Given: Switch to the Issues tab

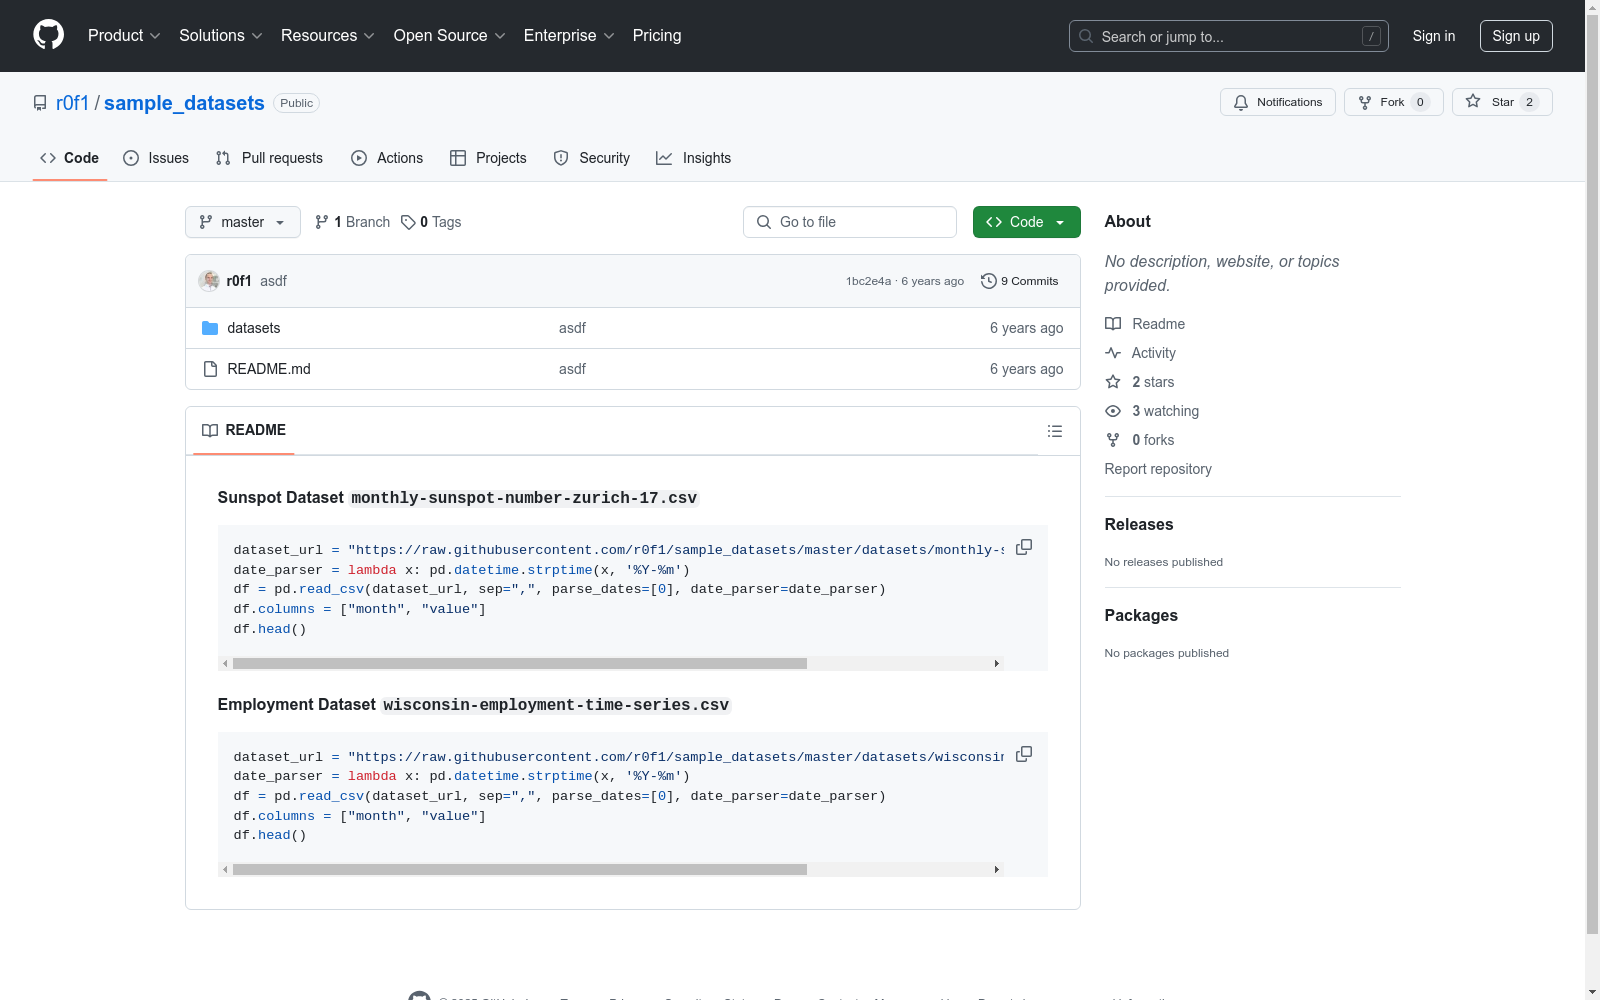Looking at the screenshot, I should click(156, 158).
